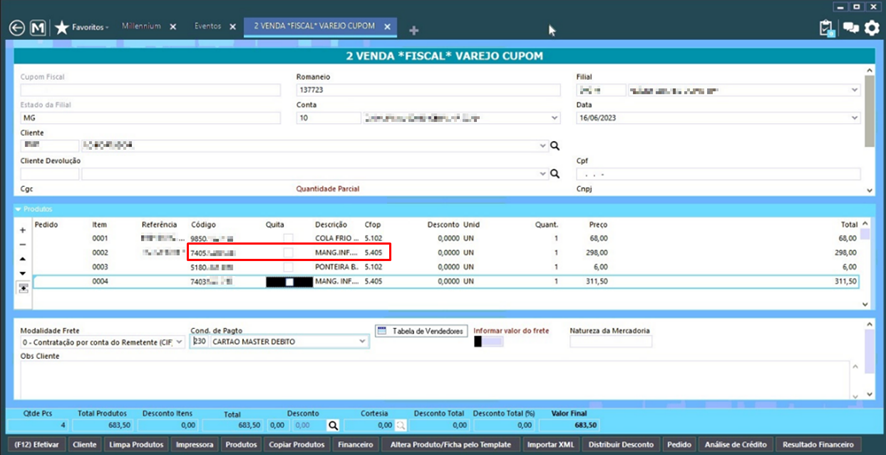
Task: Click the Desconto search magnifier icon
Action: point(334,425)
